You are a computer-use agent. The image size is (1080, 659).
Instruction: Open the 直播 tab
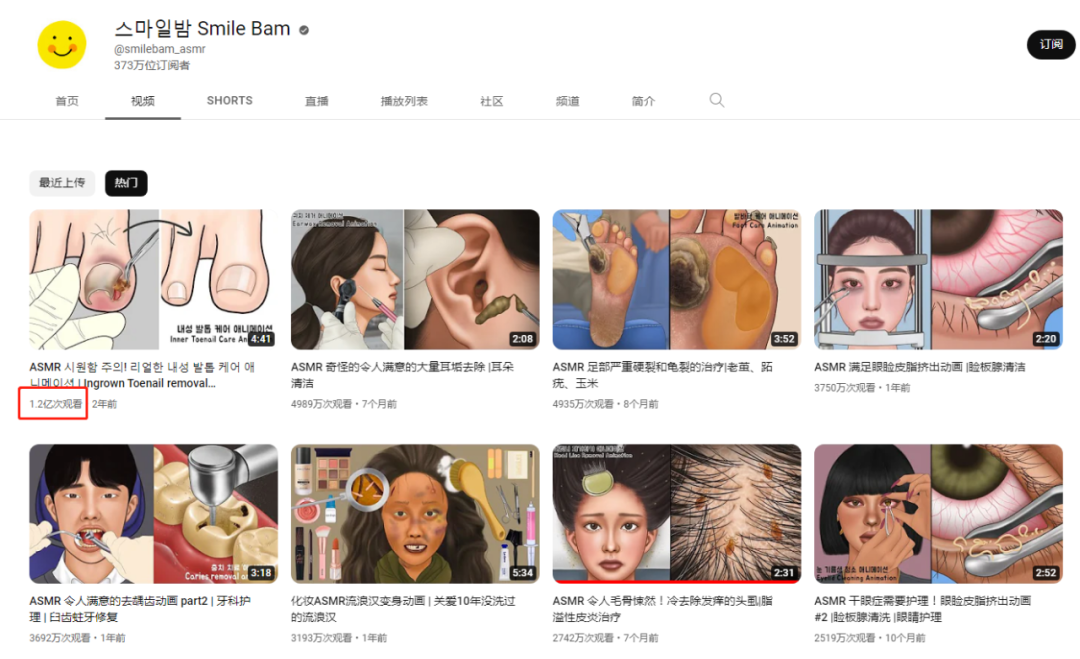tap(317, 101)
